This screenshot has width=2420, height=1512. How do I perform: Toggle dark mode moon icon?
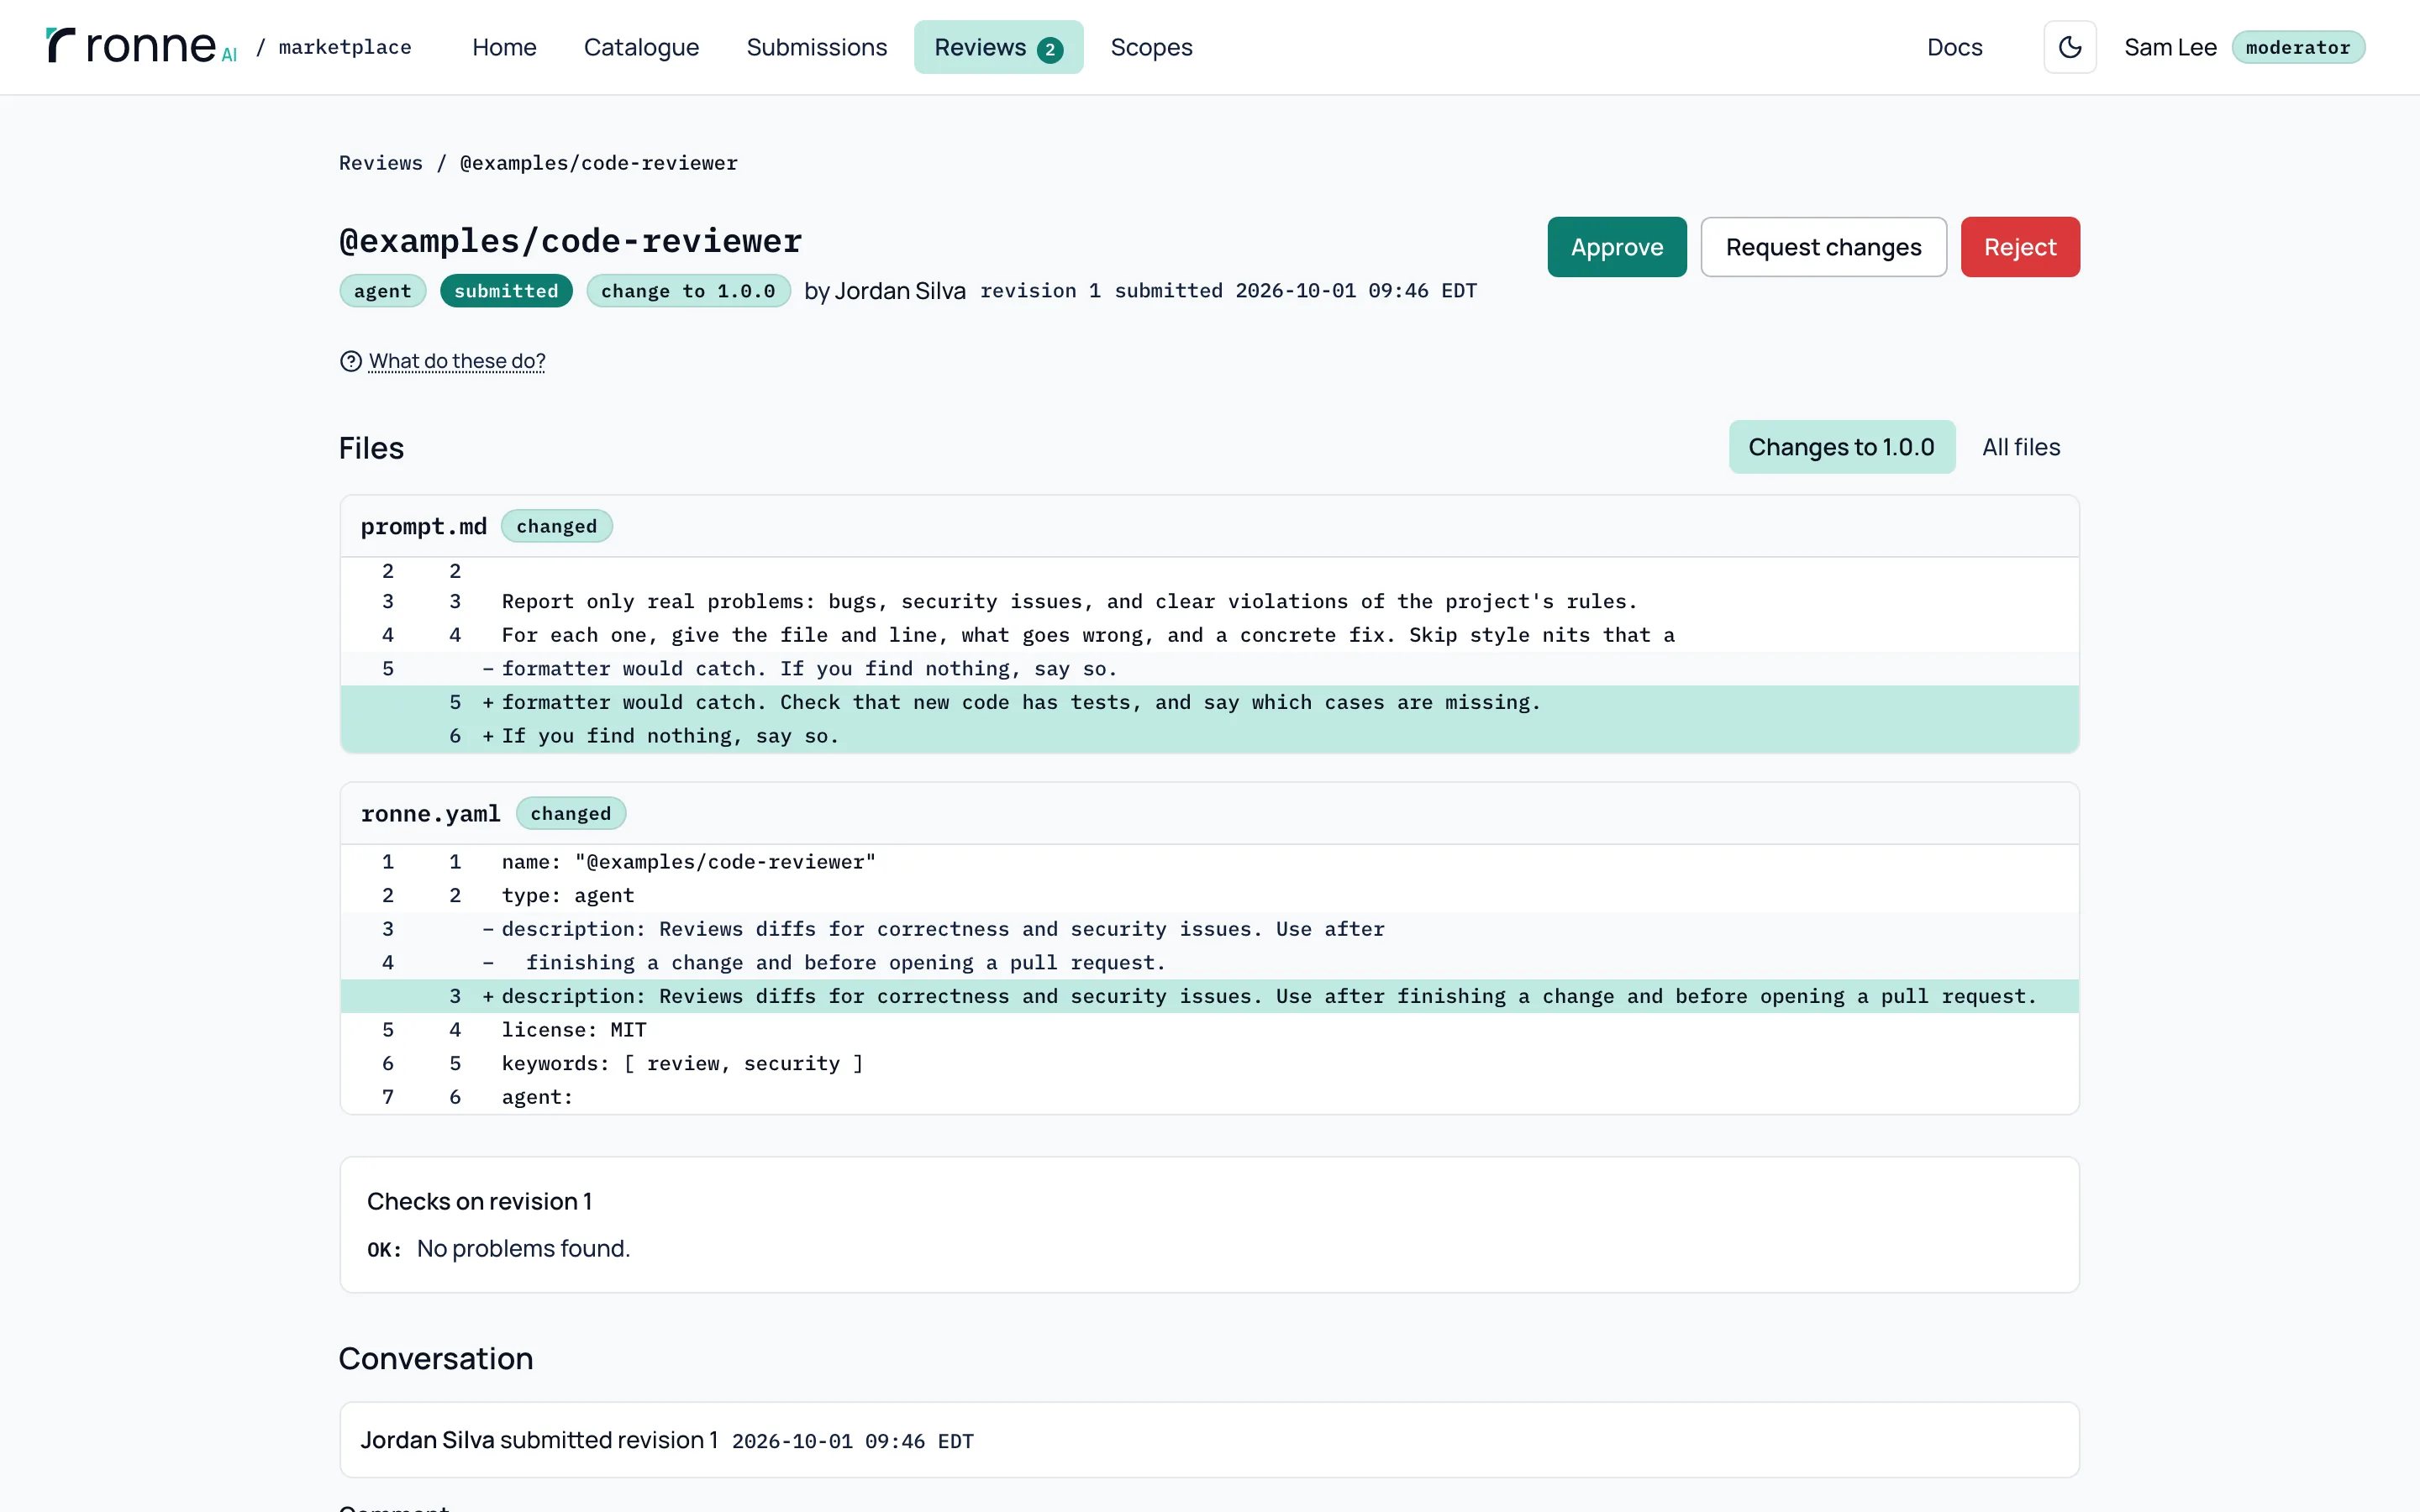(2069, 47)
